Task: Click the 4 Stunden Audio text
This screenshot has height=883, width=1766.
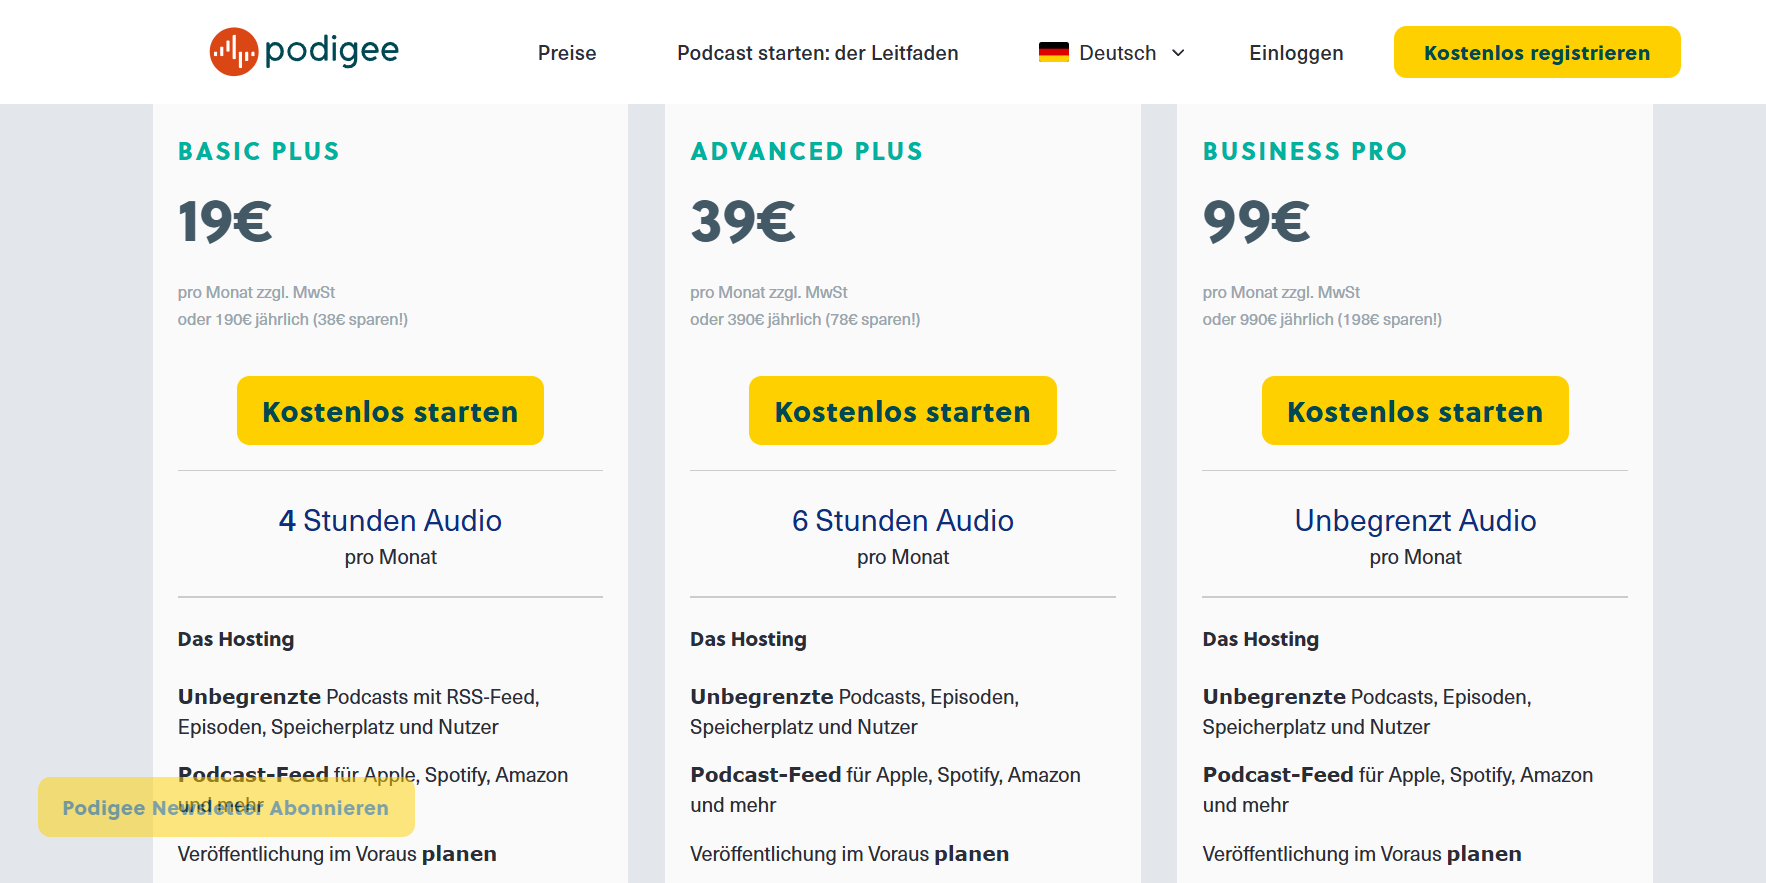Action: coord(390,520)
